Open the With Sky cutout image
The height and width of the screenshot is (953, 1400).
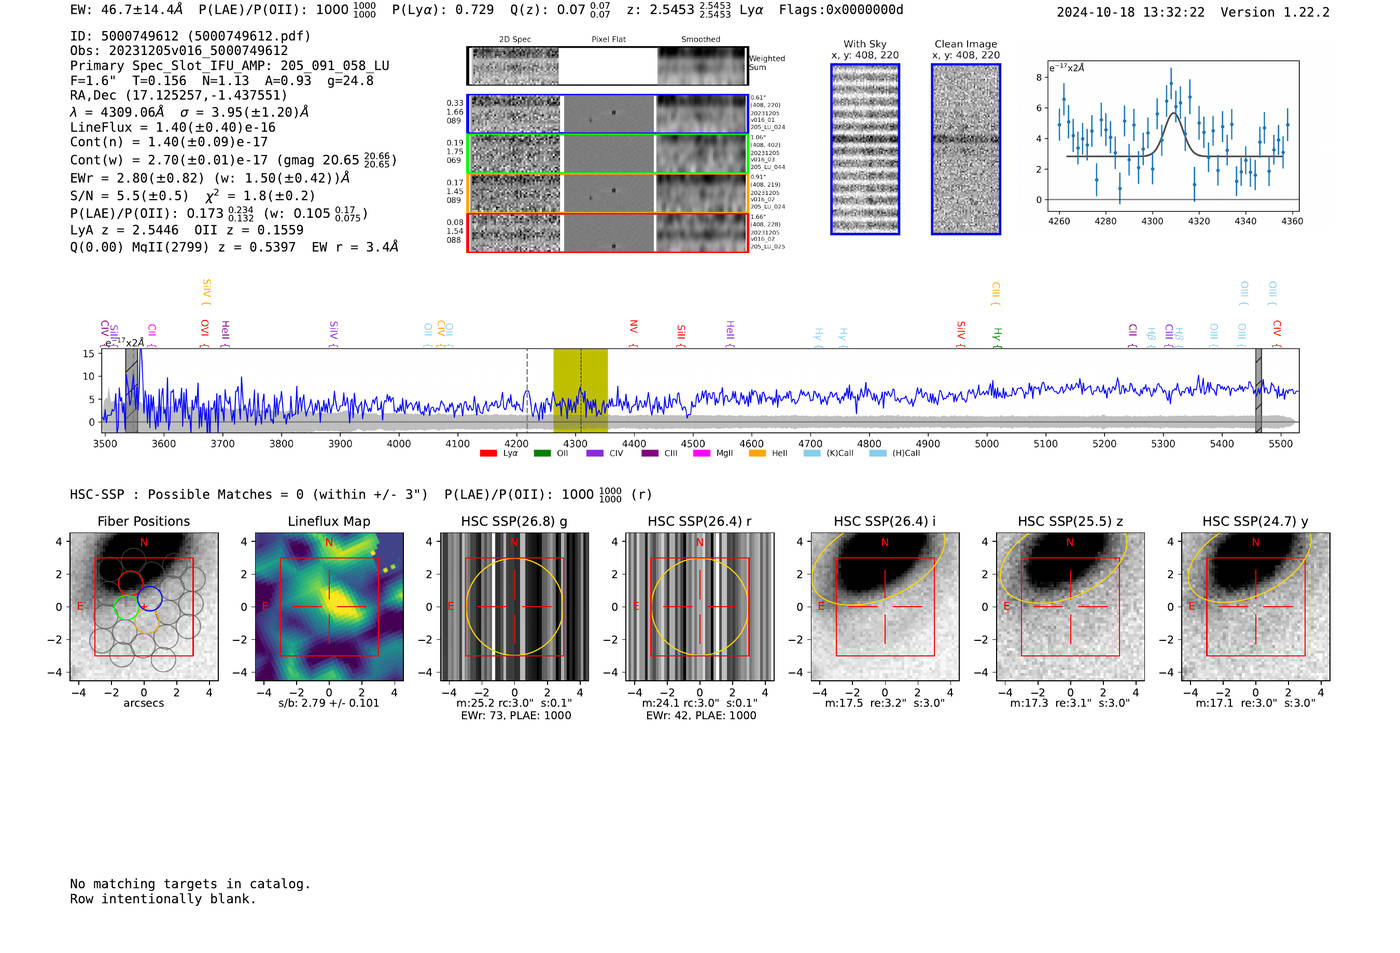(865, 149)
